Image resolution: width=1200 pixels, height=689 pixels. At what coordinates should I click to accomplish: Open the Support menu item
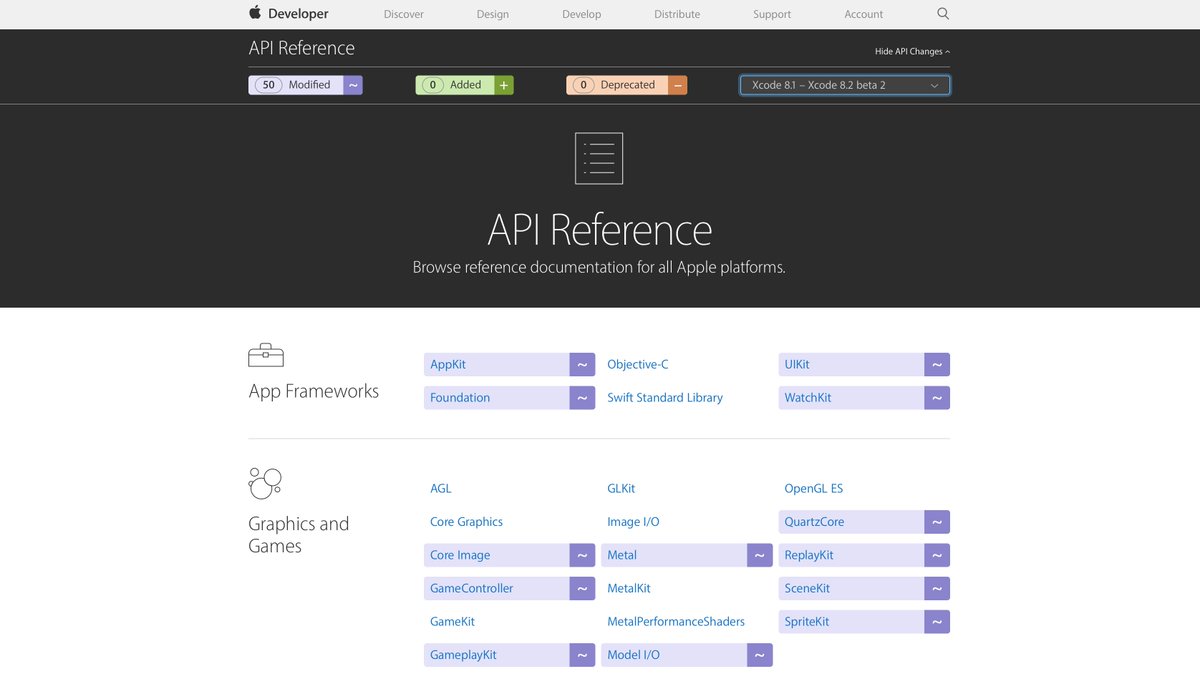point(772,14)
